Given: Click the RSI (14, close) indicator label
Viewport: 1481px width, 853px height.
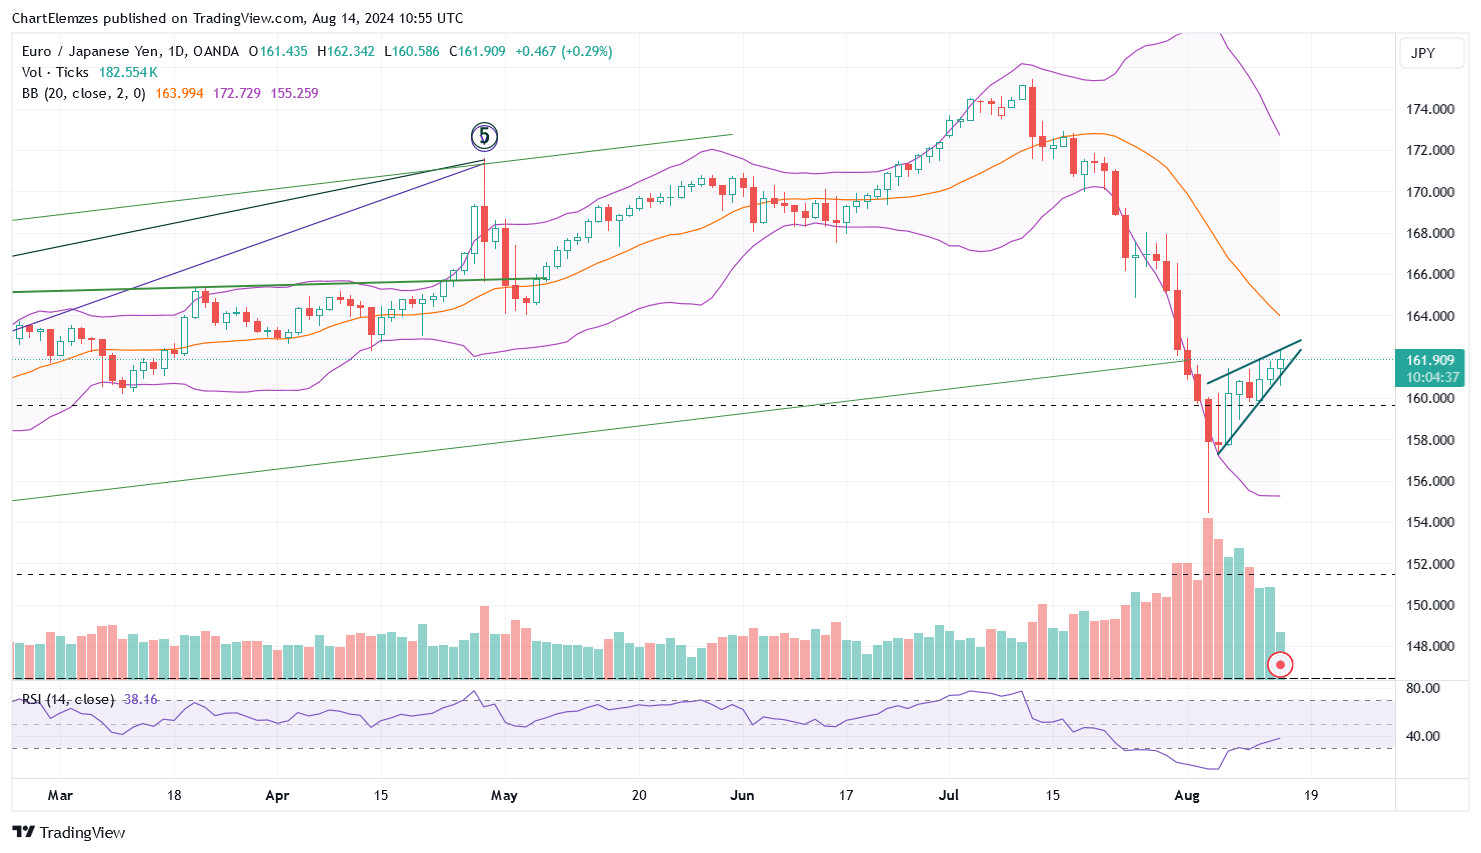Looking at the screenshot, I should pos(68,699).
